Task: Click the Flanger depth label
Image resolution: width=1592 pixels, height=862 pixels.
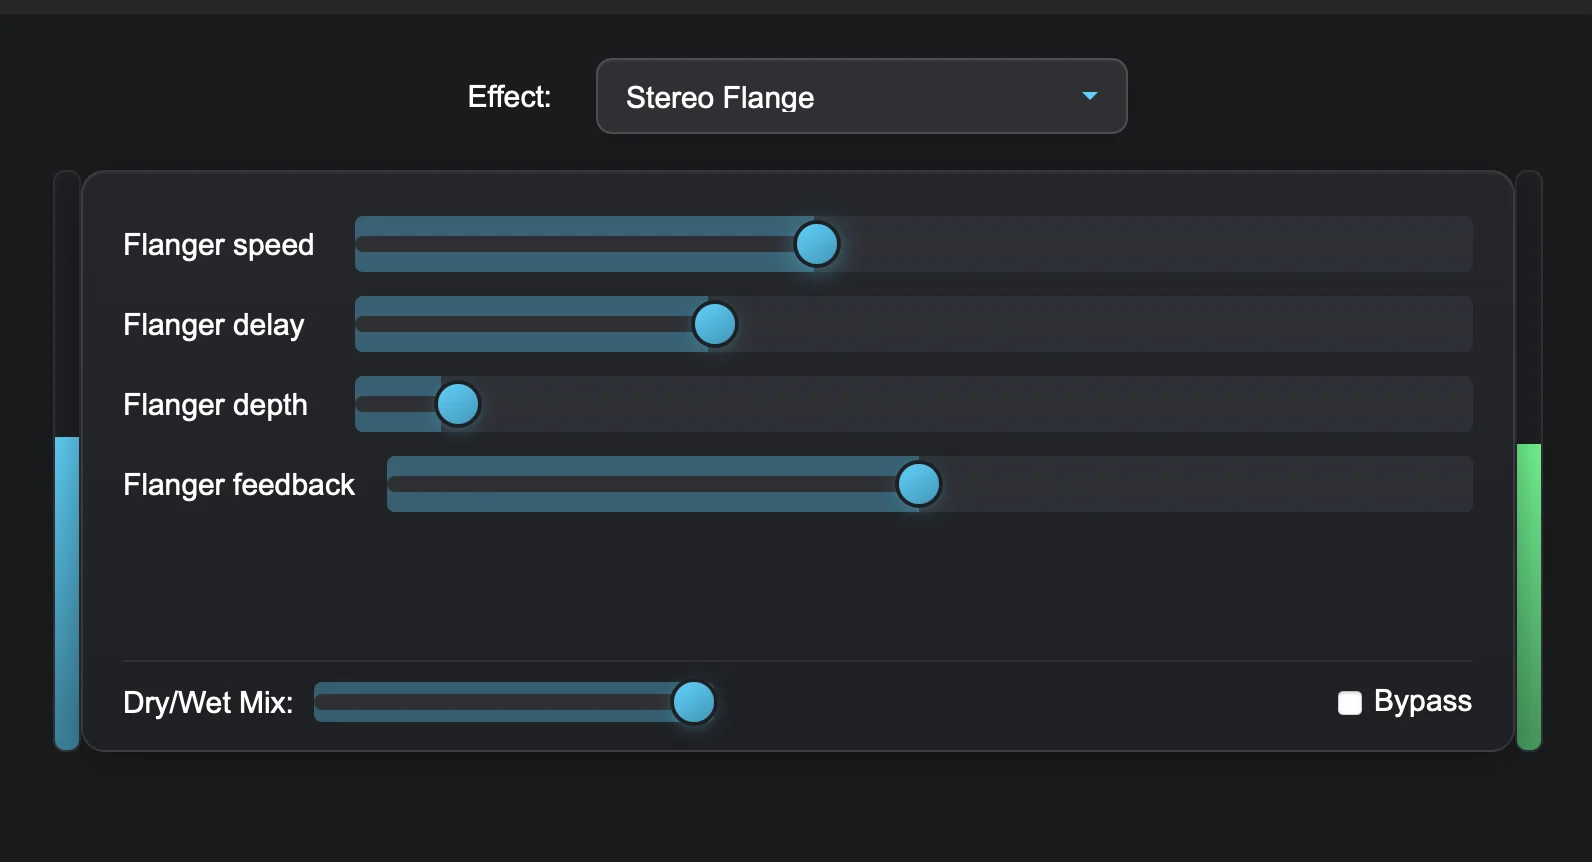Action: point(215,405)
